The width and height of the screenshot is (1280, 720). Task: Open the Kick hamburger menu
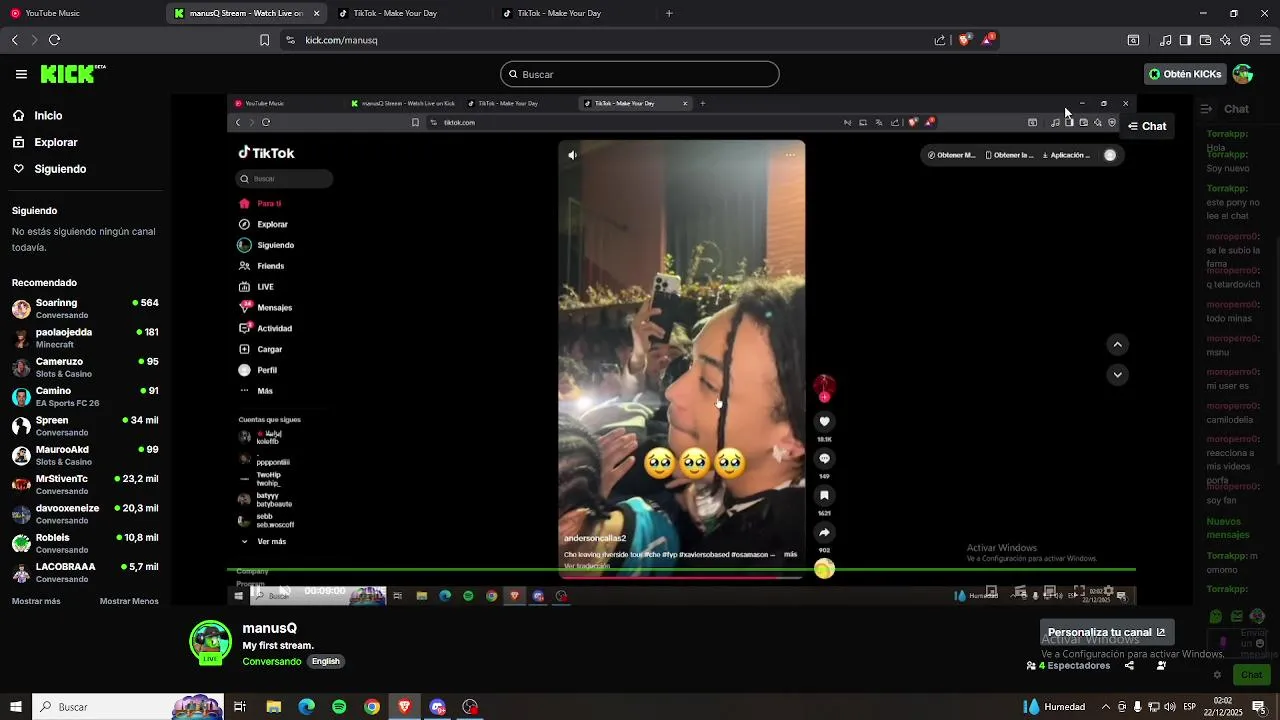pos(21,74)
